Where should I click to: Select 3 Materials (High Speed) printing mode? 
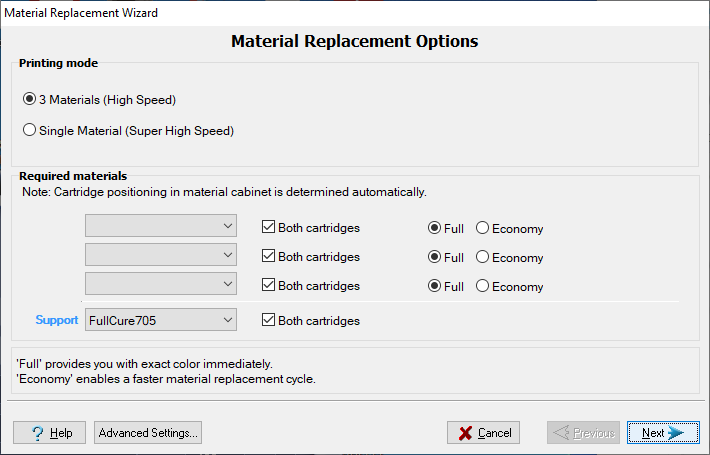pos(30,100)
